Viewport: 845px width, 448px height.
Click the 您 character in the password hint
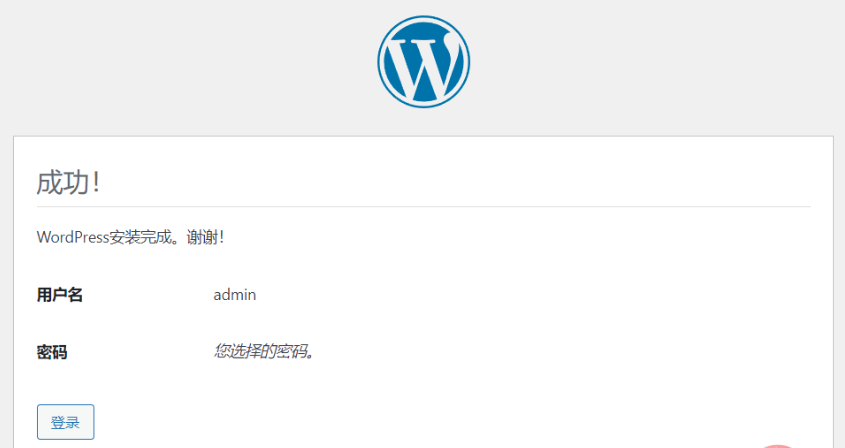tap(221, 352)
